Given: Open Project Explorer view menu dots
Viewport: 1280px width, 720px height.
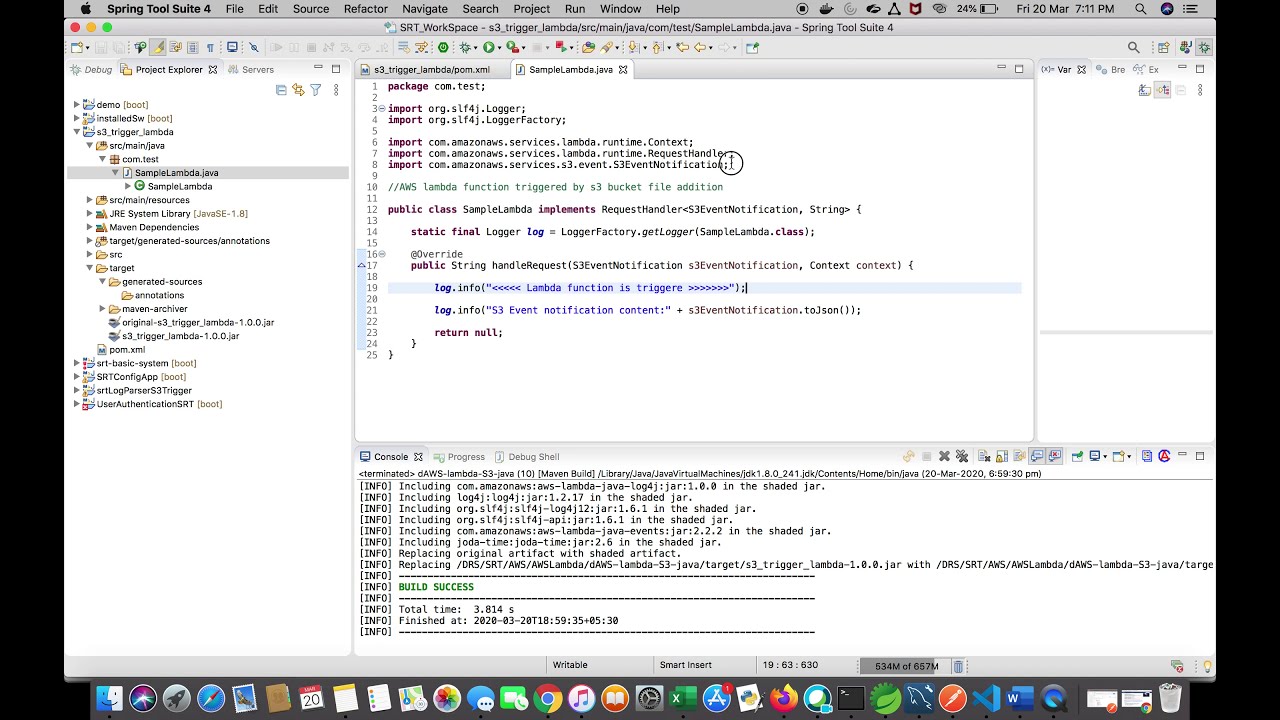Looking at the screenshot, I should [336, 90].
